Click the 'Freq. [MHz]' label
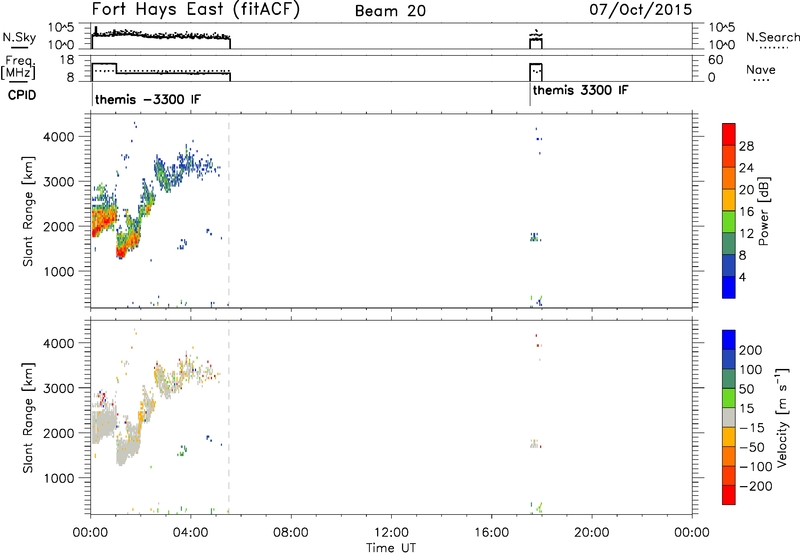This screenshot has width=800, height=554. [x=19, y=67]
